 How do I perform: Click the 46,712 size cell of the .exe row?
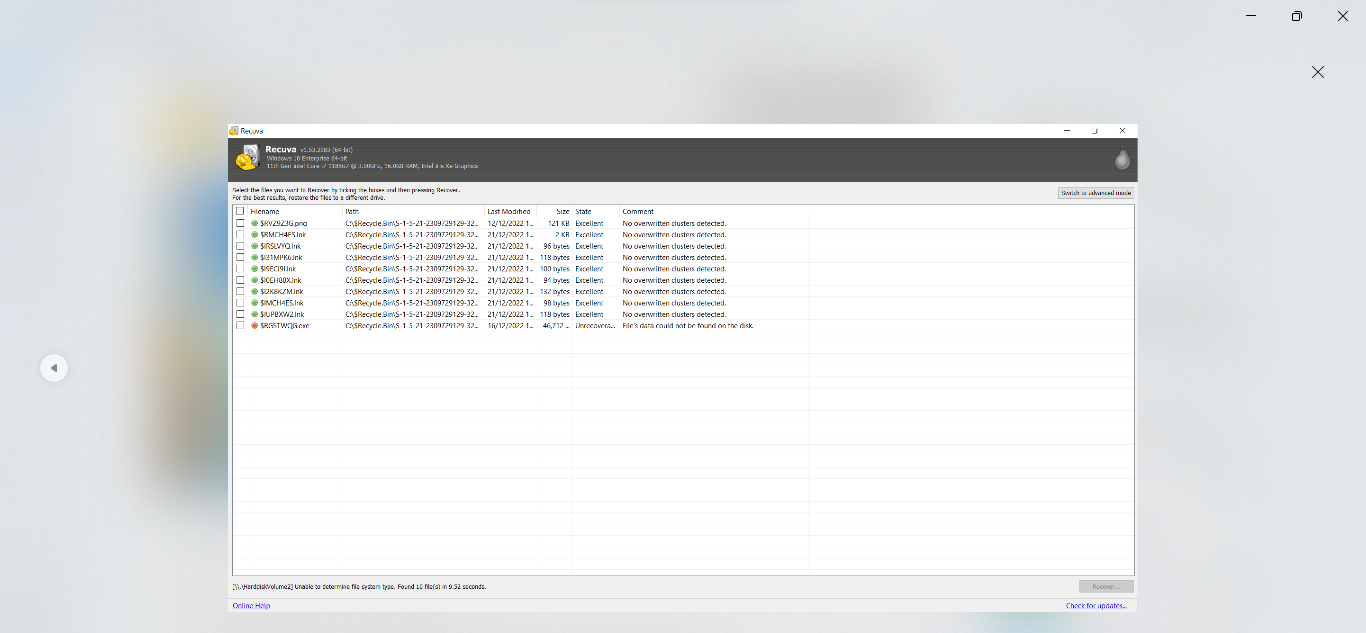point(556,325)
